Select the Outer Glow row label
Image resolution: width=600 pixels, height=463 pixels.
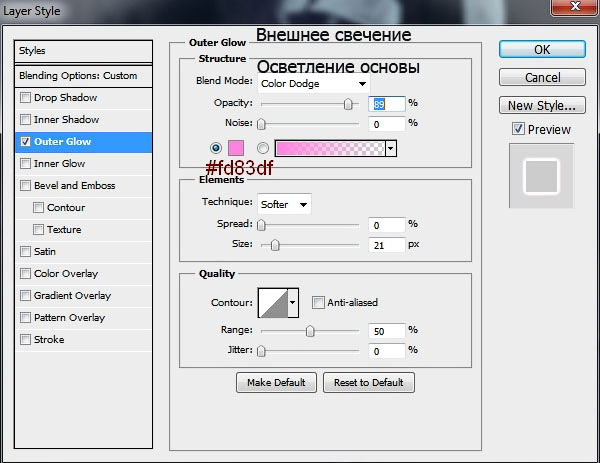click(x=63, y=142)
